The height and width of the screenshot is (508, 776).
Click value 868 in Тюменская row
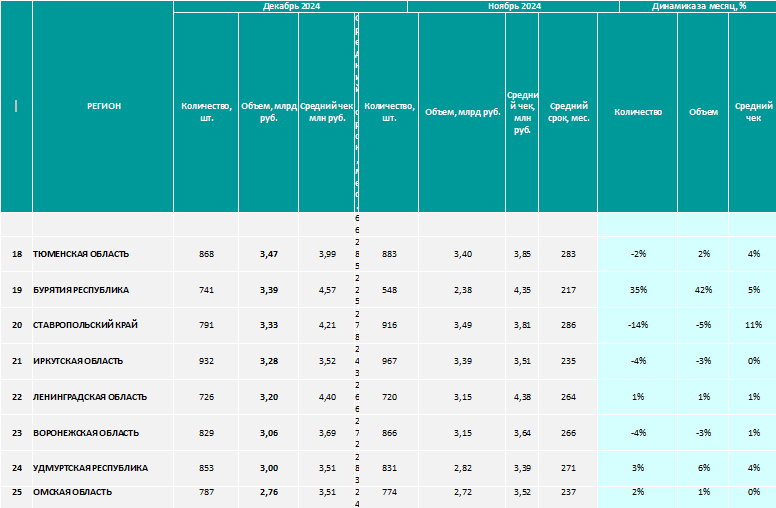[206, 254]
